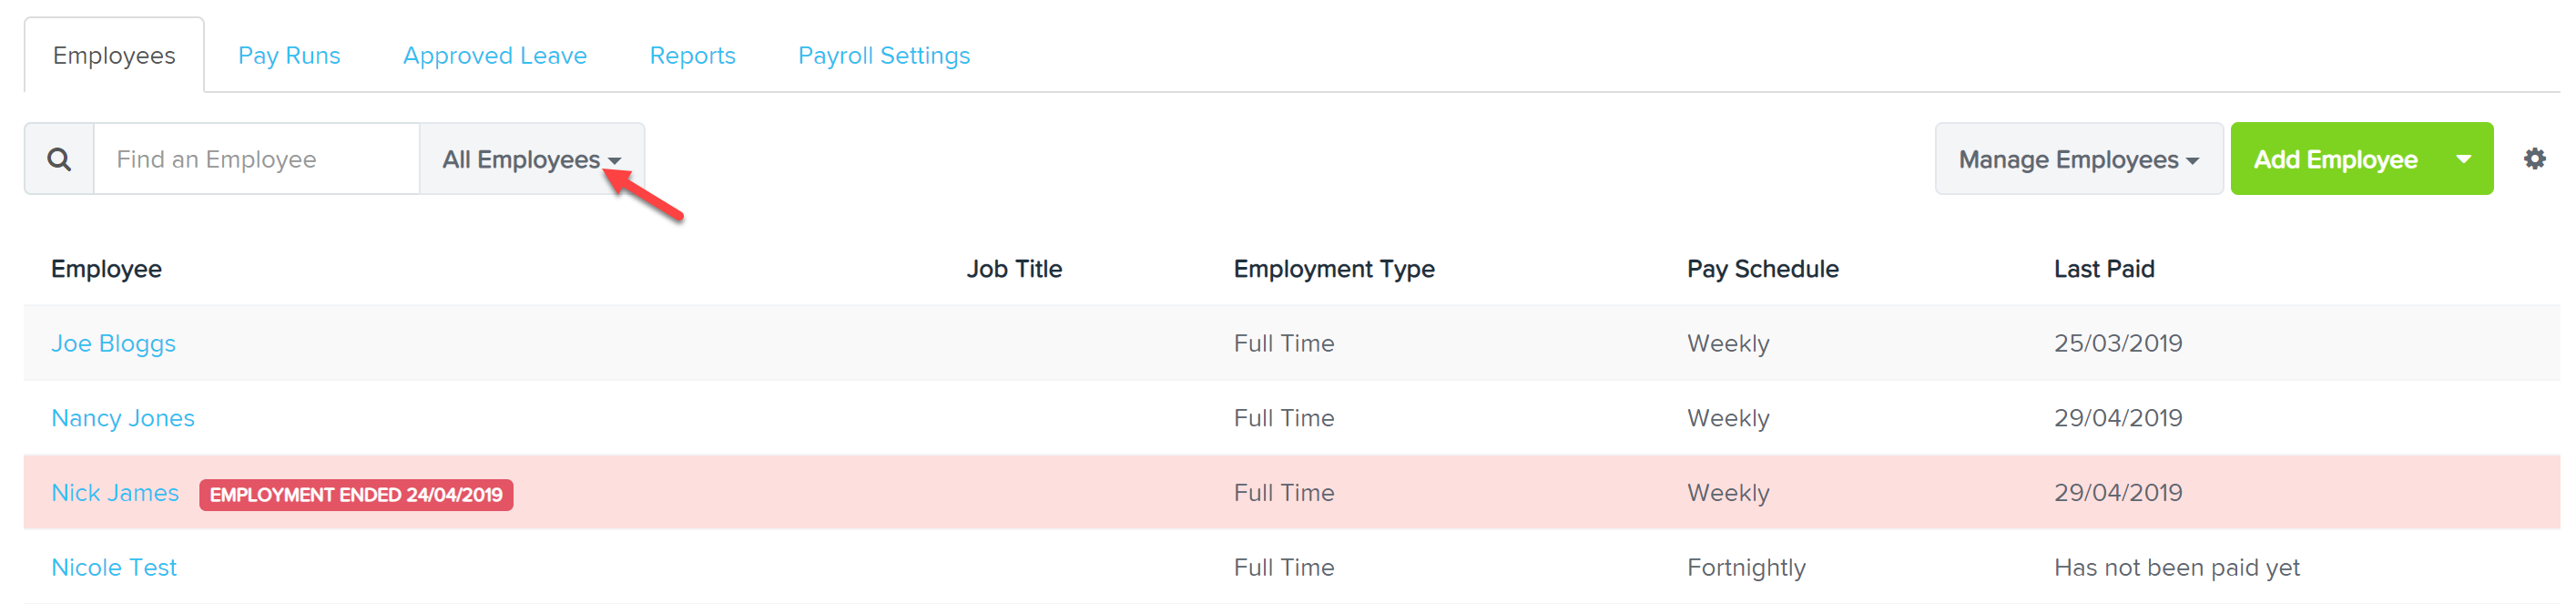Expand the Add Employee split arrow
This screenshot has width=2576, height=604.
[2464, 159]
